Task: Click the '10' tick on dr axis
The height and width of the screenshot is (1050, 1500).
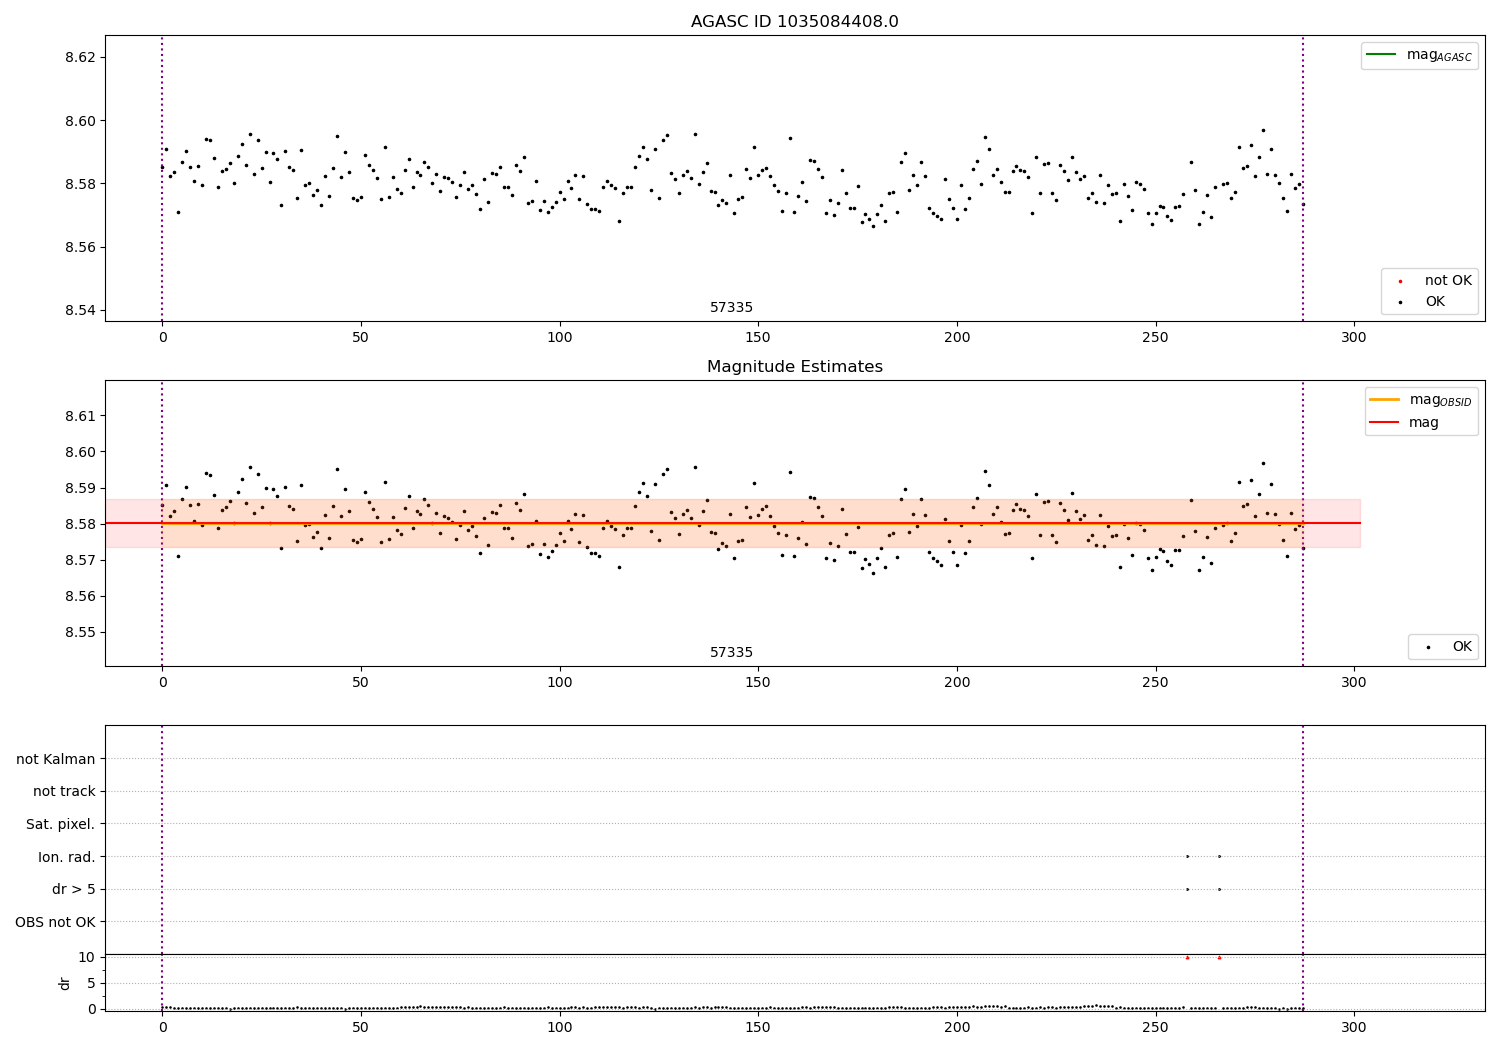Action: pos(87,958)
